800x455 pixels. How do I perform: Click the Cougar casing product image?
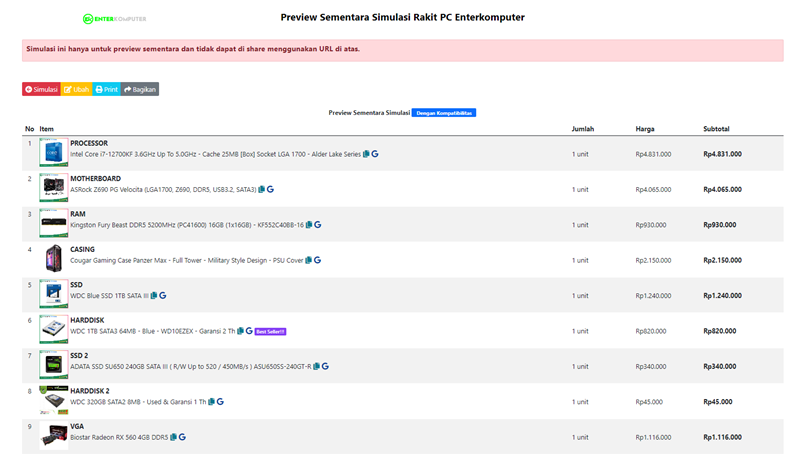tap(54, 258)
